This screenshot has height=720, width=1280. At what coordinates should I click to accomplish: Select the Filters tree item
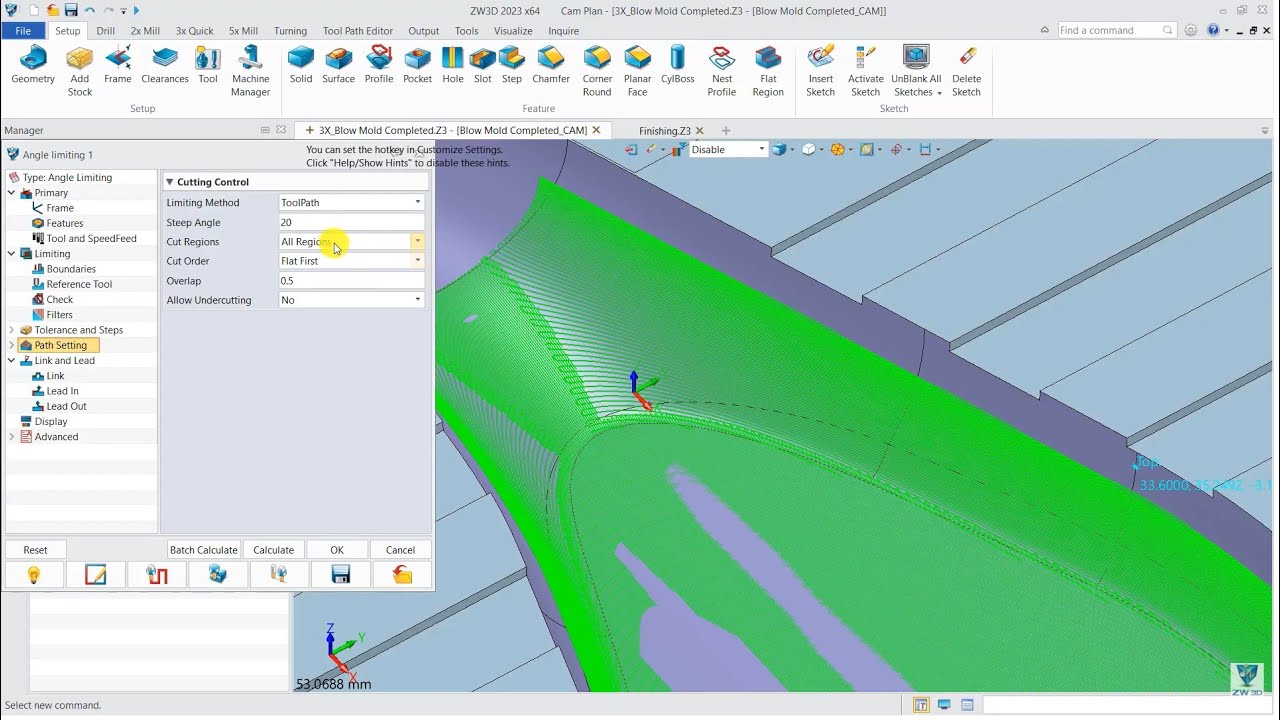(59, 315)
